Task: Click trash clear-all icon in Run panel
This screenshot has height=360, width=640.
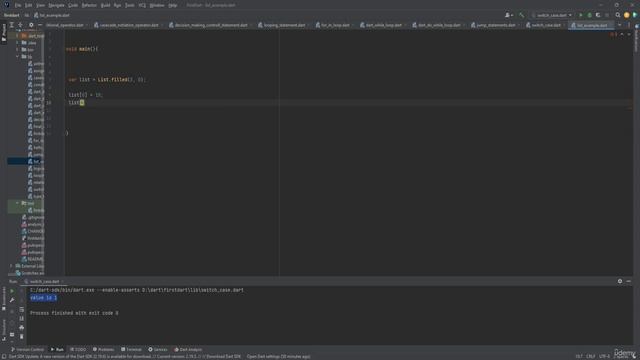Action: point(22,336)
